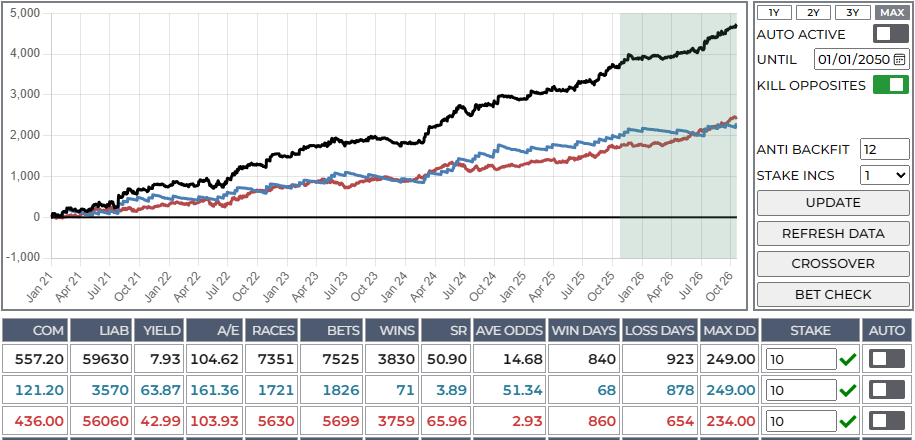Click the MAX DD column header

click(x=730, y=330)
